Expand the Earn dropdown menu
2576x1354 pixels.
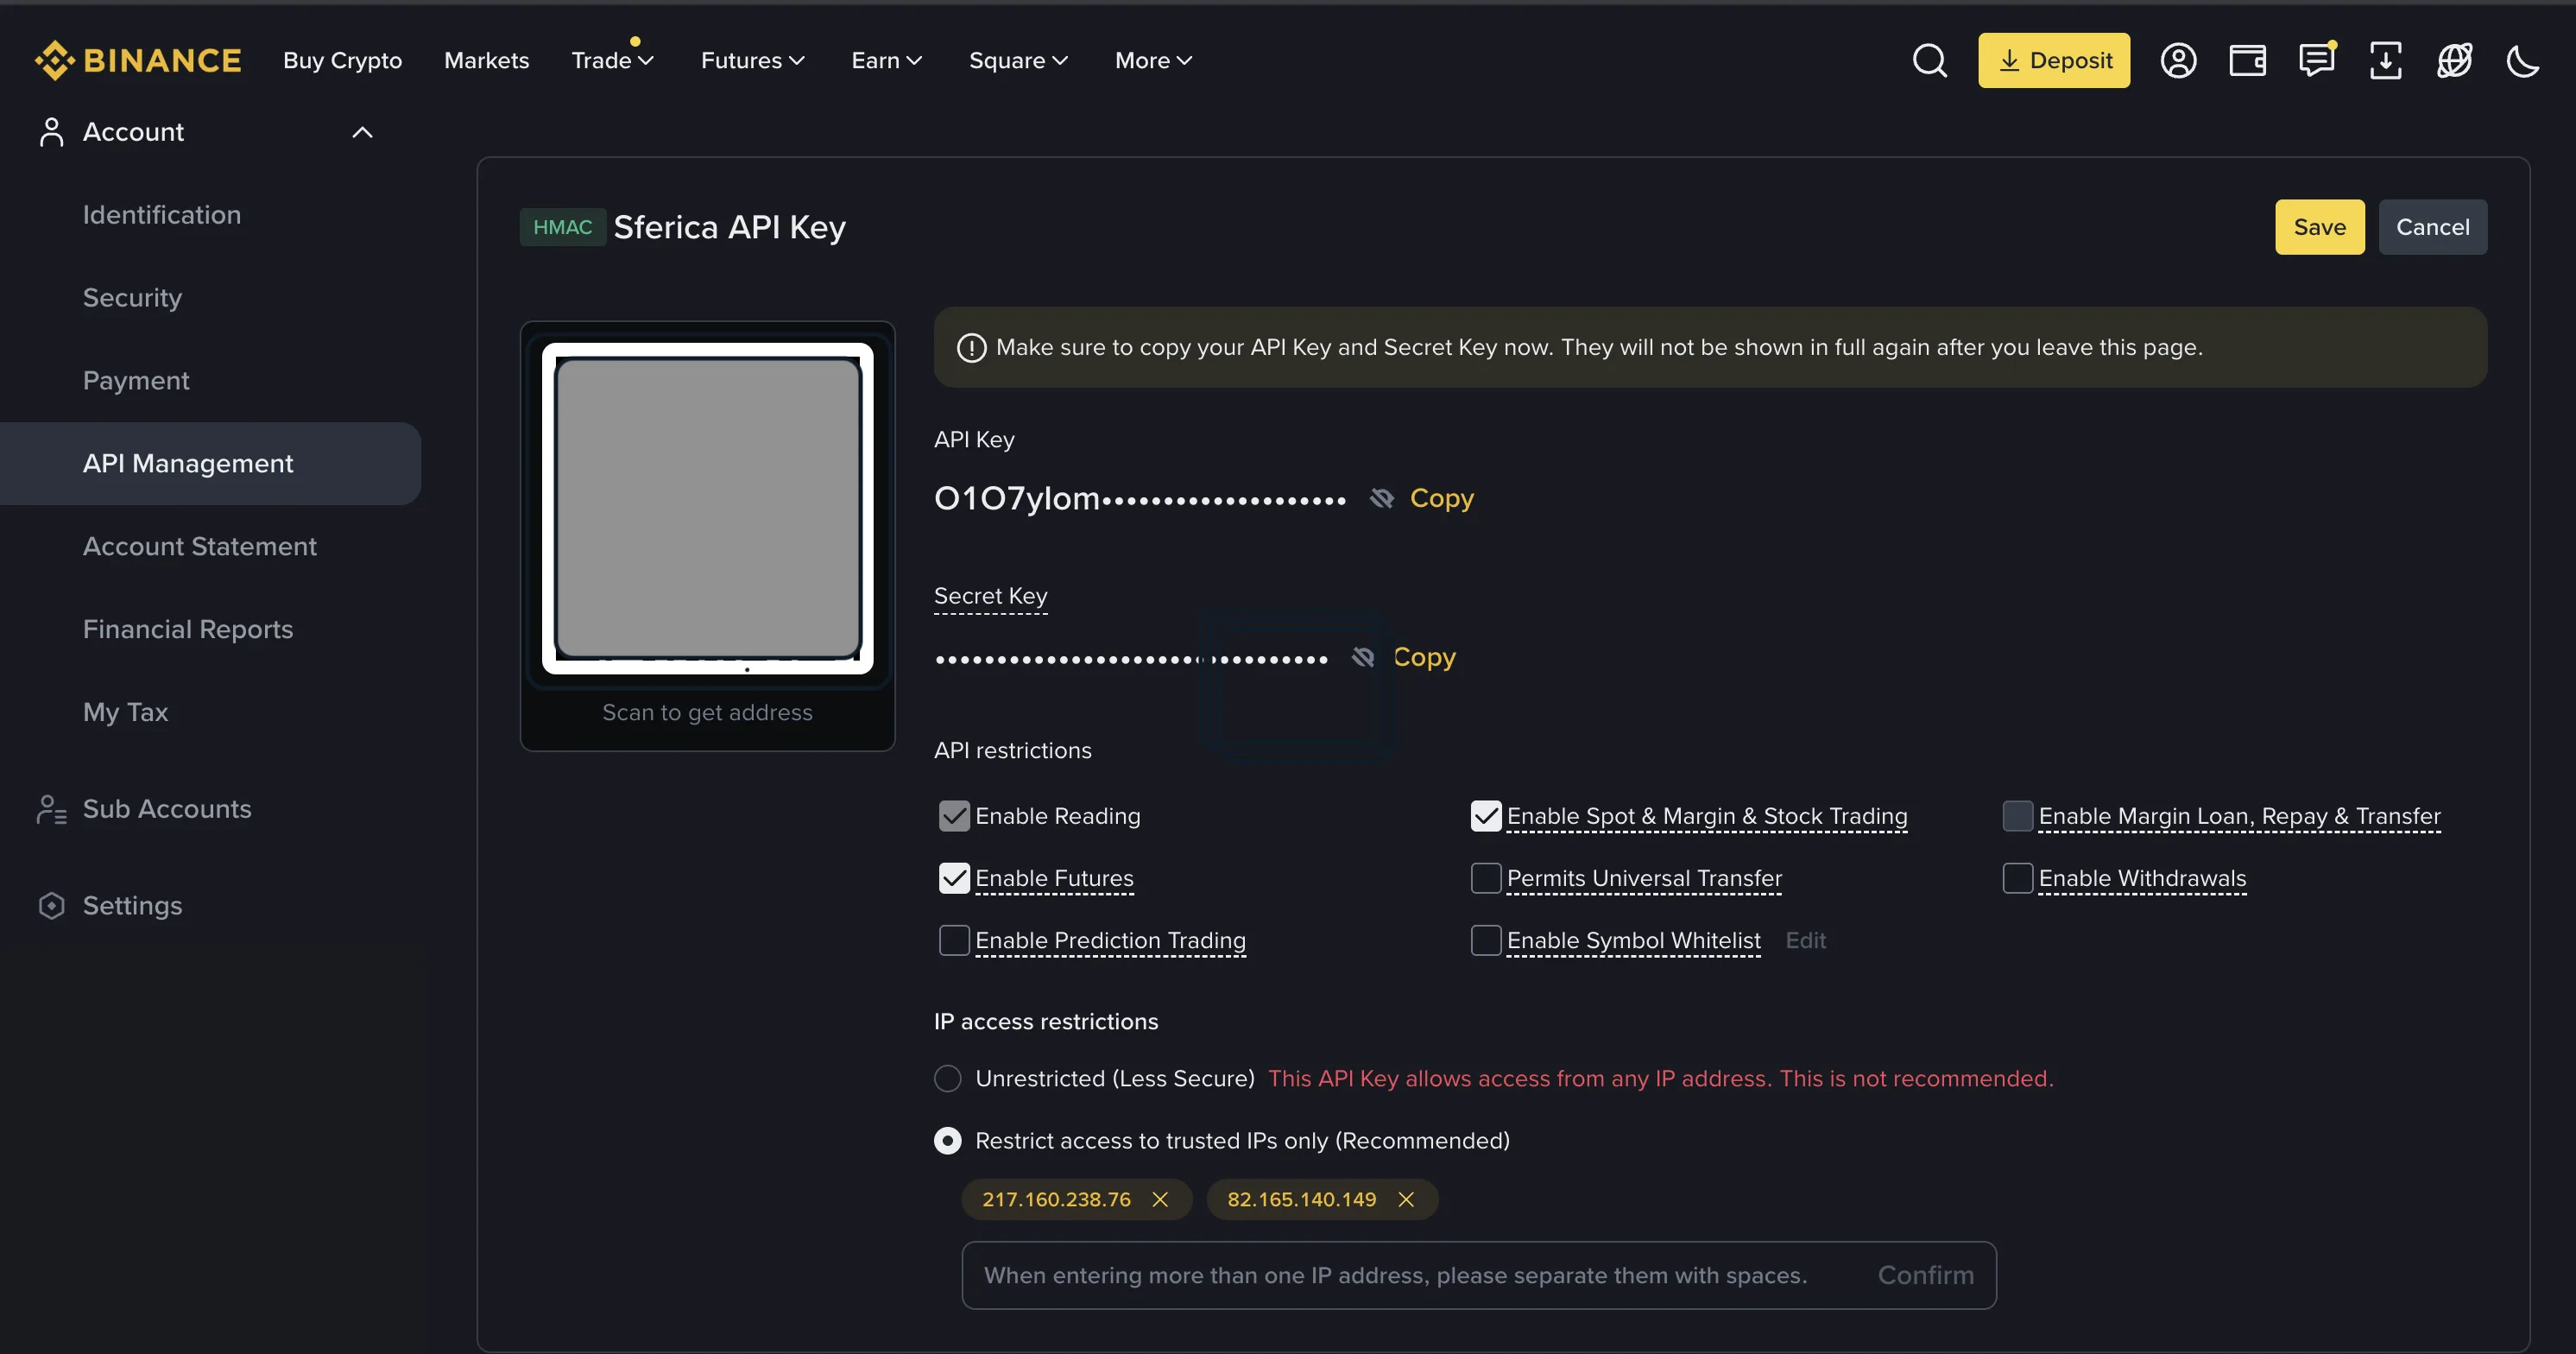pos(886,60)
